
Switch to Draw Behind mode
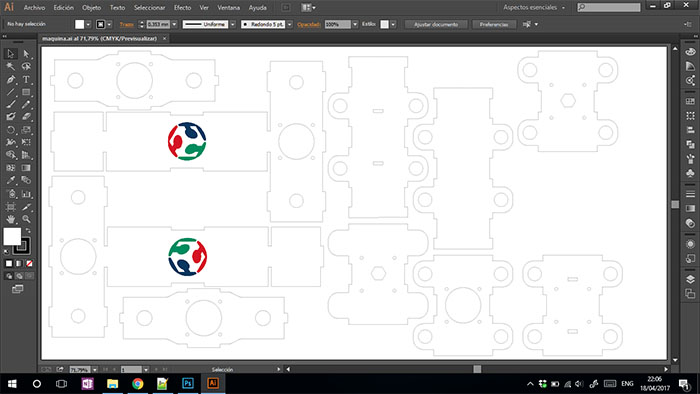pos(19,276)
